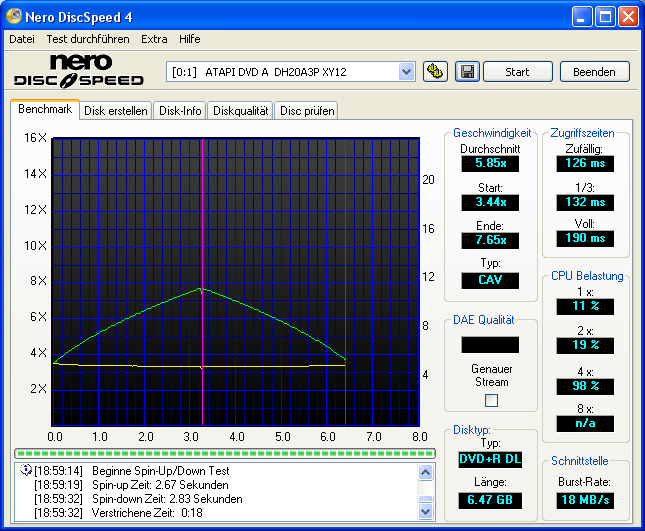
Task: Open the Hilfe menu
Action: coord(189,39)
